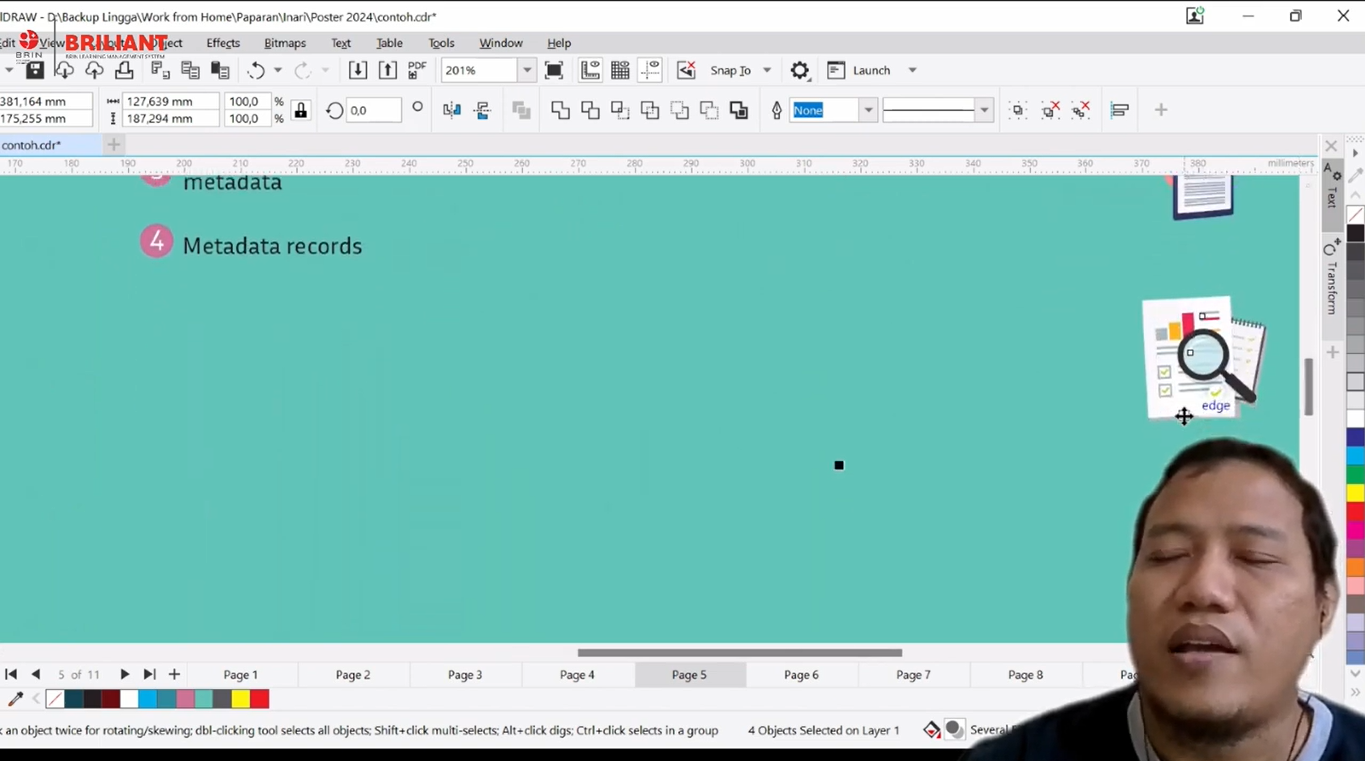The height and width of the screenshot is (761, 1365).
Task: Go to the previous page arrow
Action: (x=36, y=675)
